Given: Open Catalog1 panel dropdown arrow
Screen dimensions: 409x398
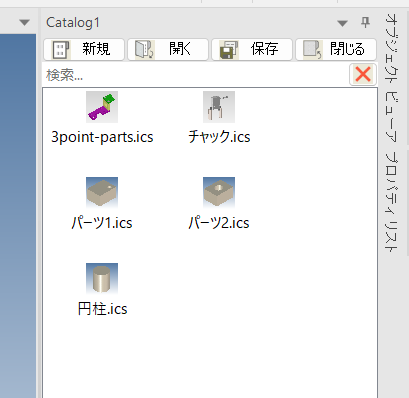Looking at the screenshot, I should 342,23.
